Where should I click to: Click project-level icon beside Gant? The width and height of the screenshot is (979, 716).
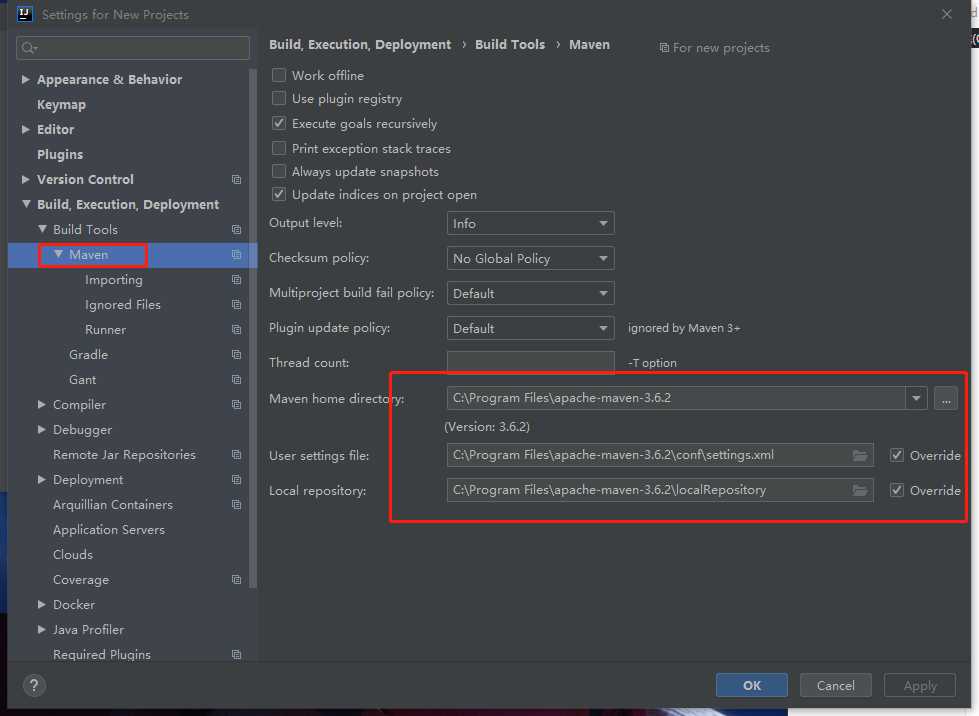[237, 380]
